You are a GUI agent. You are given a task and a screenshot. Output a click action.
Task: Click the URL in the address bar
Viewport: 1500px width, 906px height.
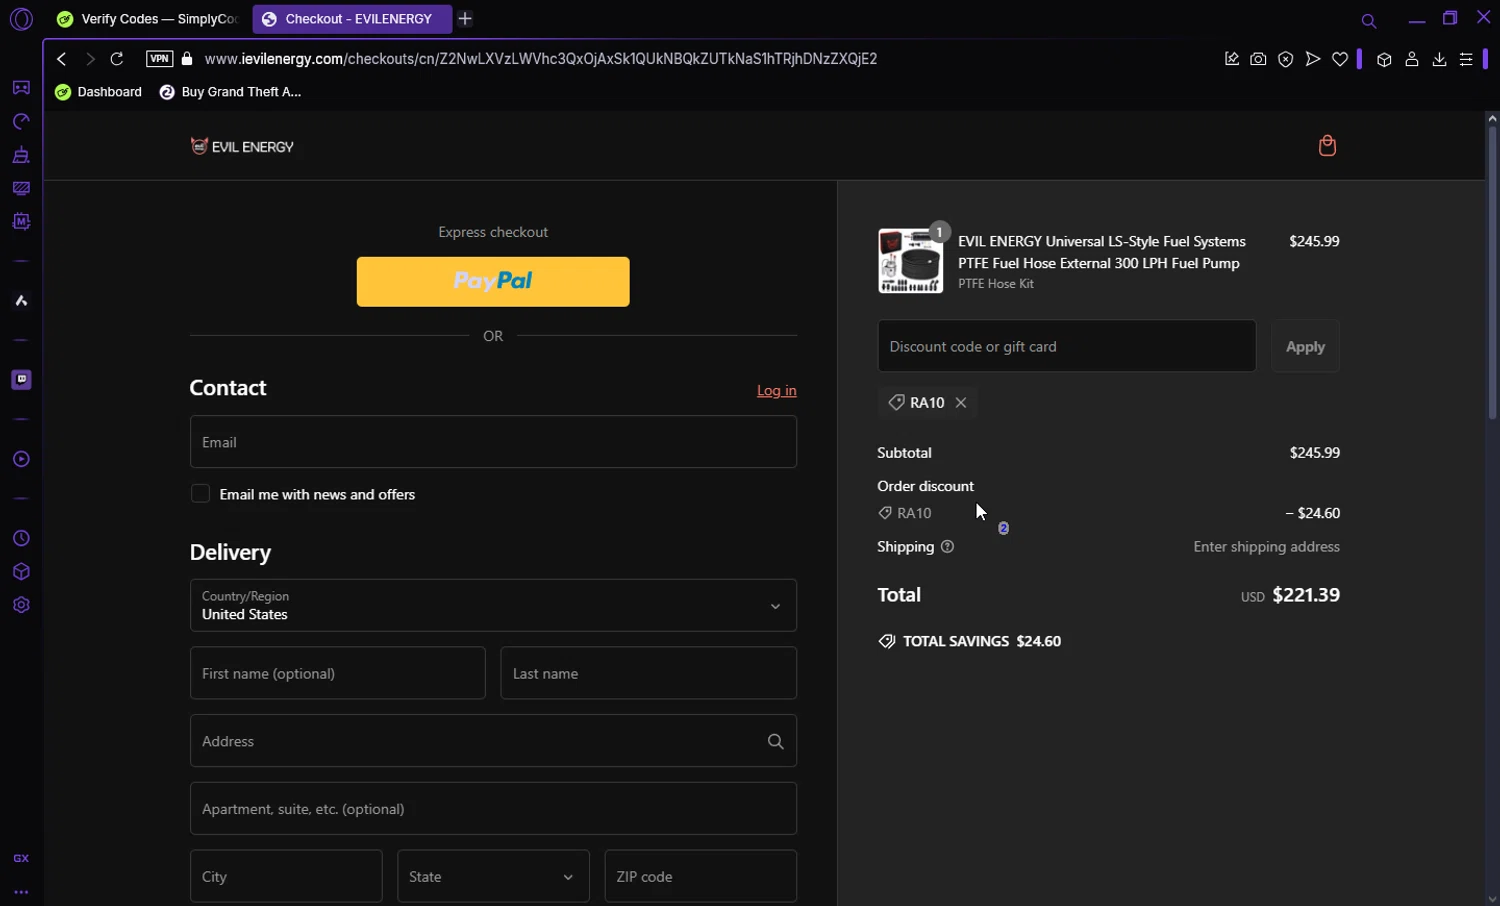[x=541, y=59]
